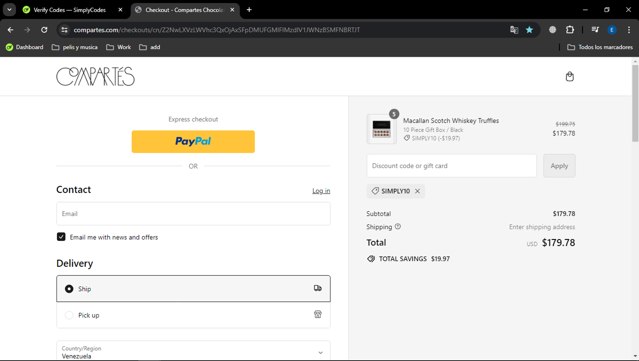The height and width of the screenshot is (361, 639).
Task: Select the Pick up delivery option
Action: [x=193, y=315]
